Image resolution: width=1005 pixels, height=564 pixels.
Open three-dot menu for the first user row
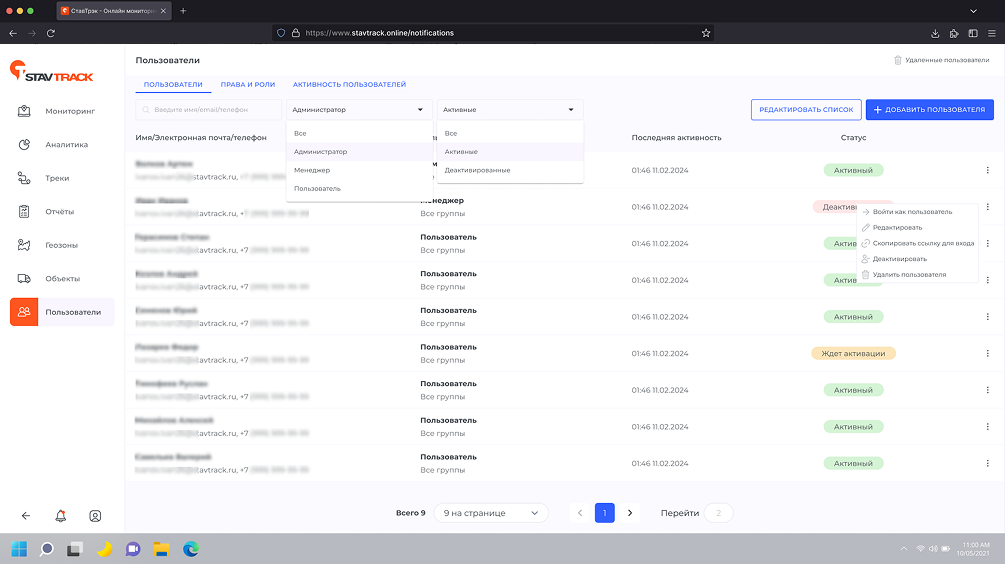(x=988, y=170)
